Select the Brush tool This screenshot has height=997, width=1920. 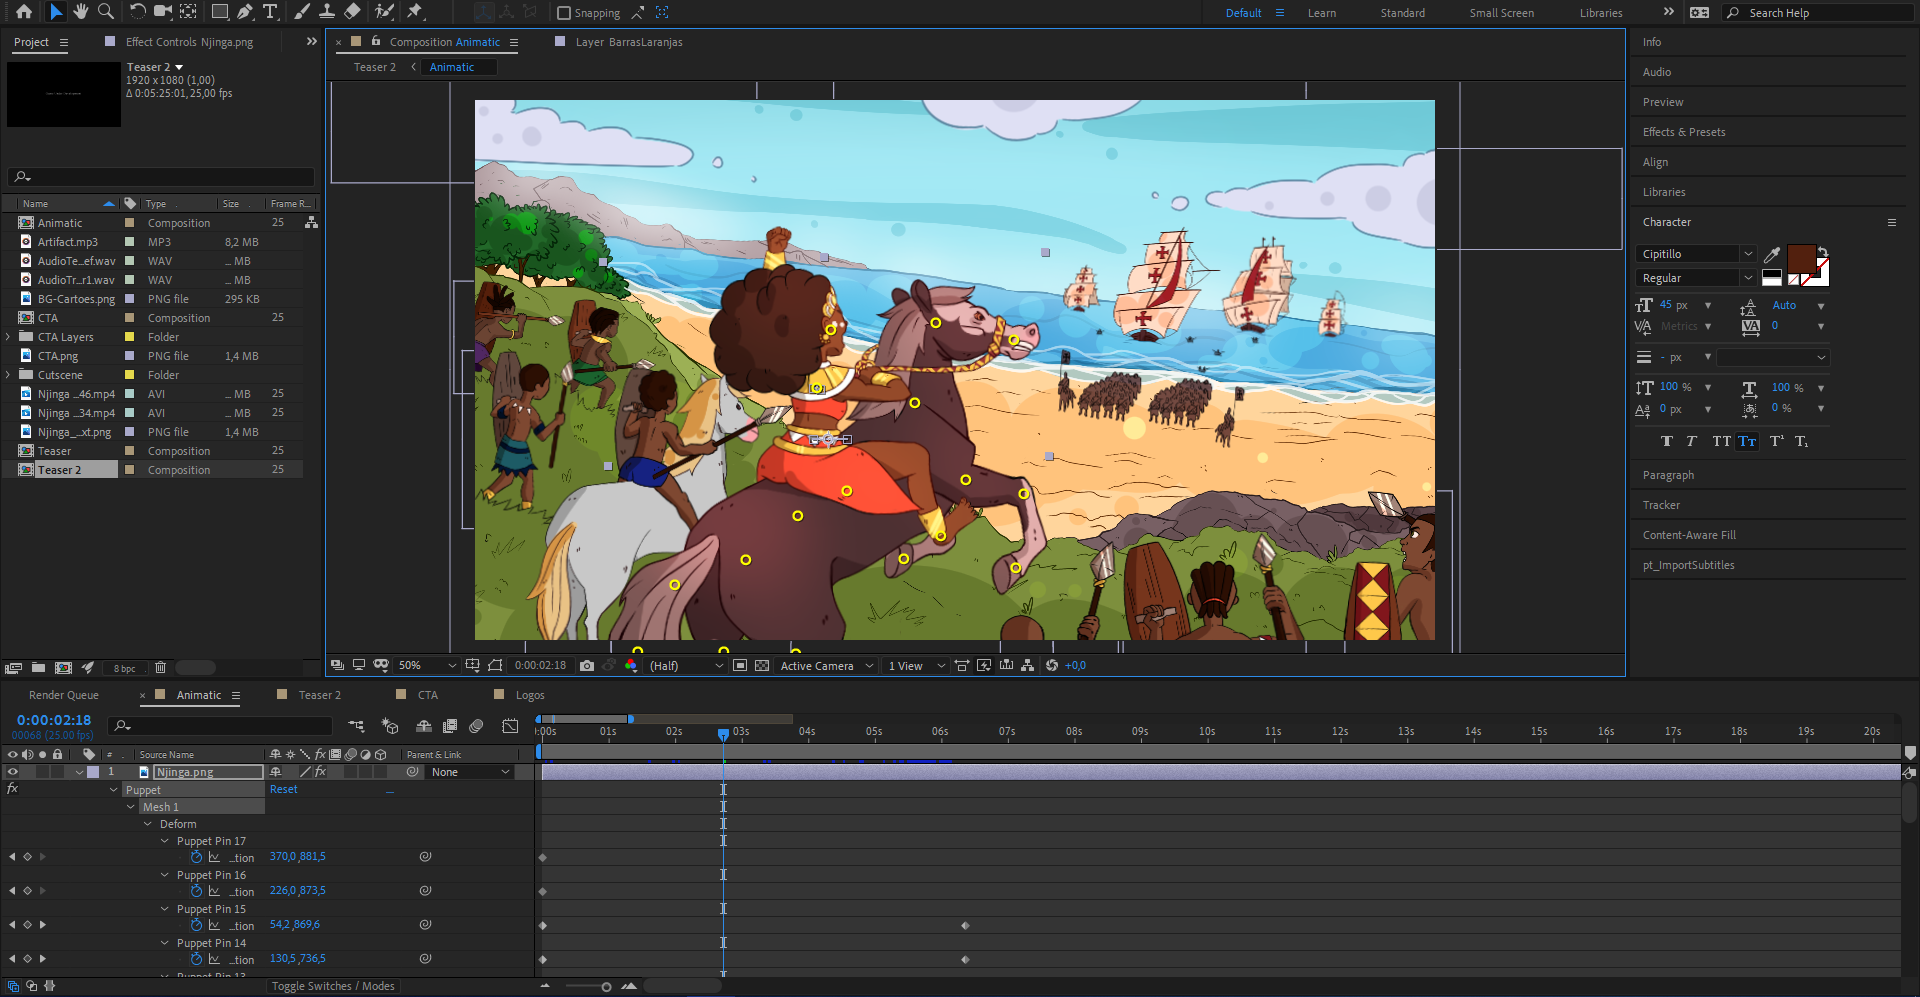pos(302,12)
